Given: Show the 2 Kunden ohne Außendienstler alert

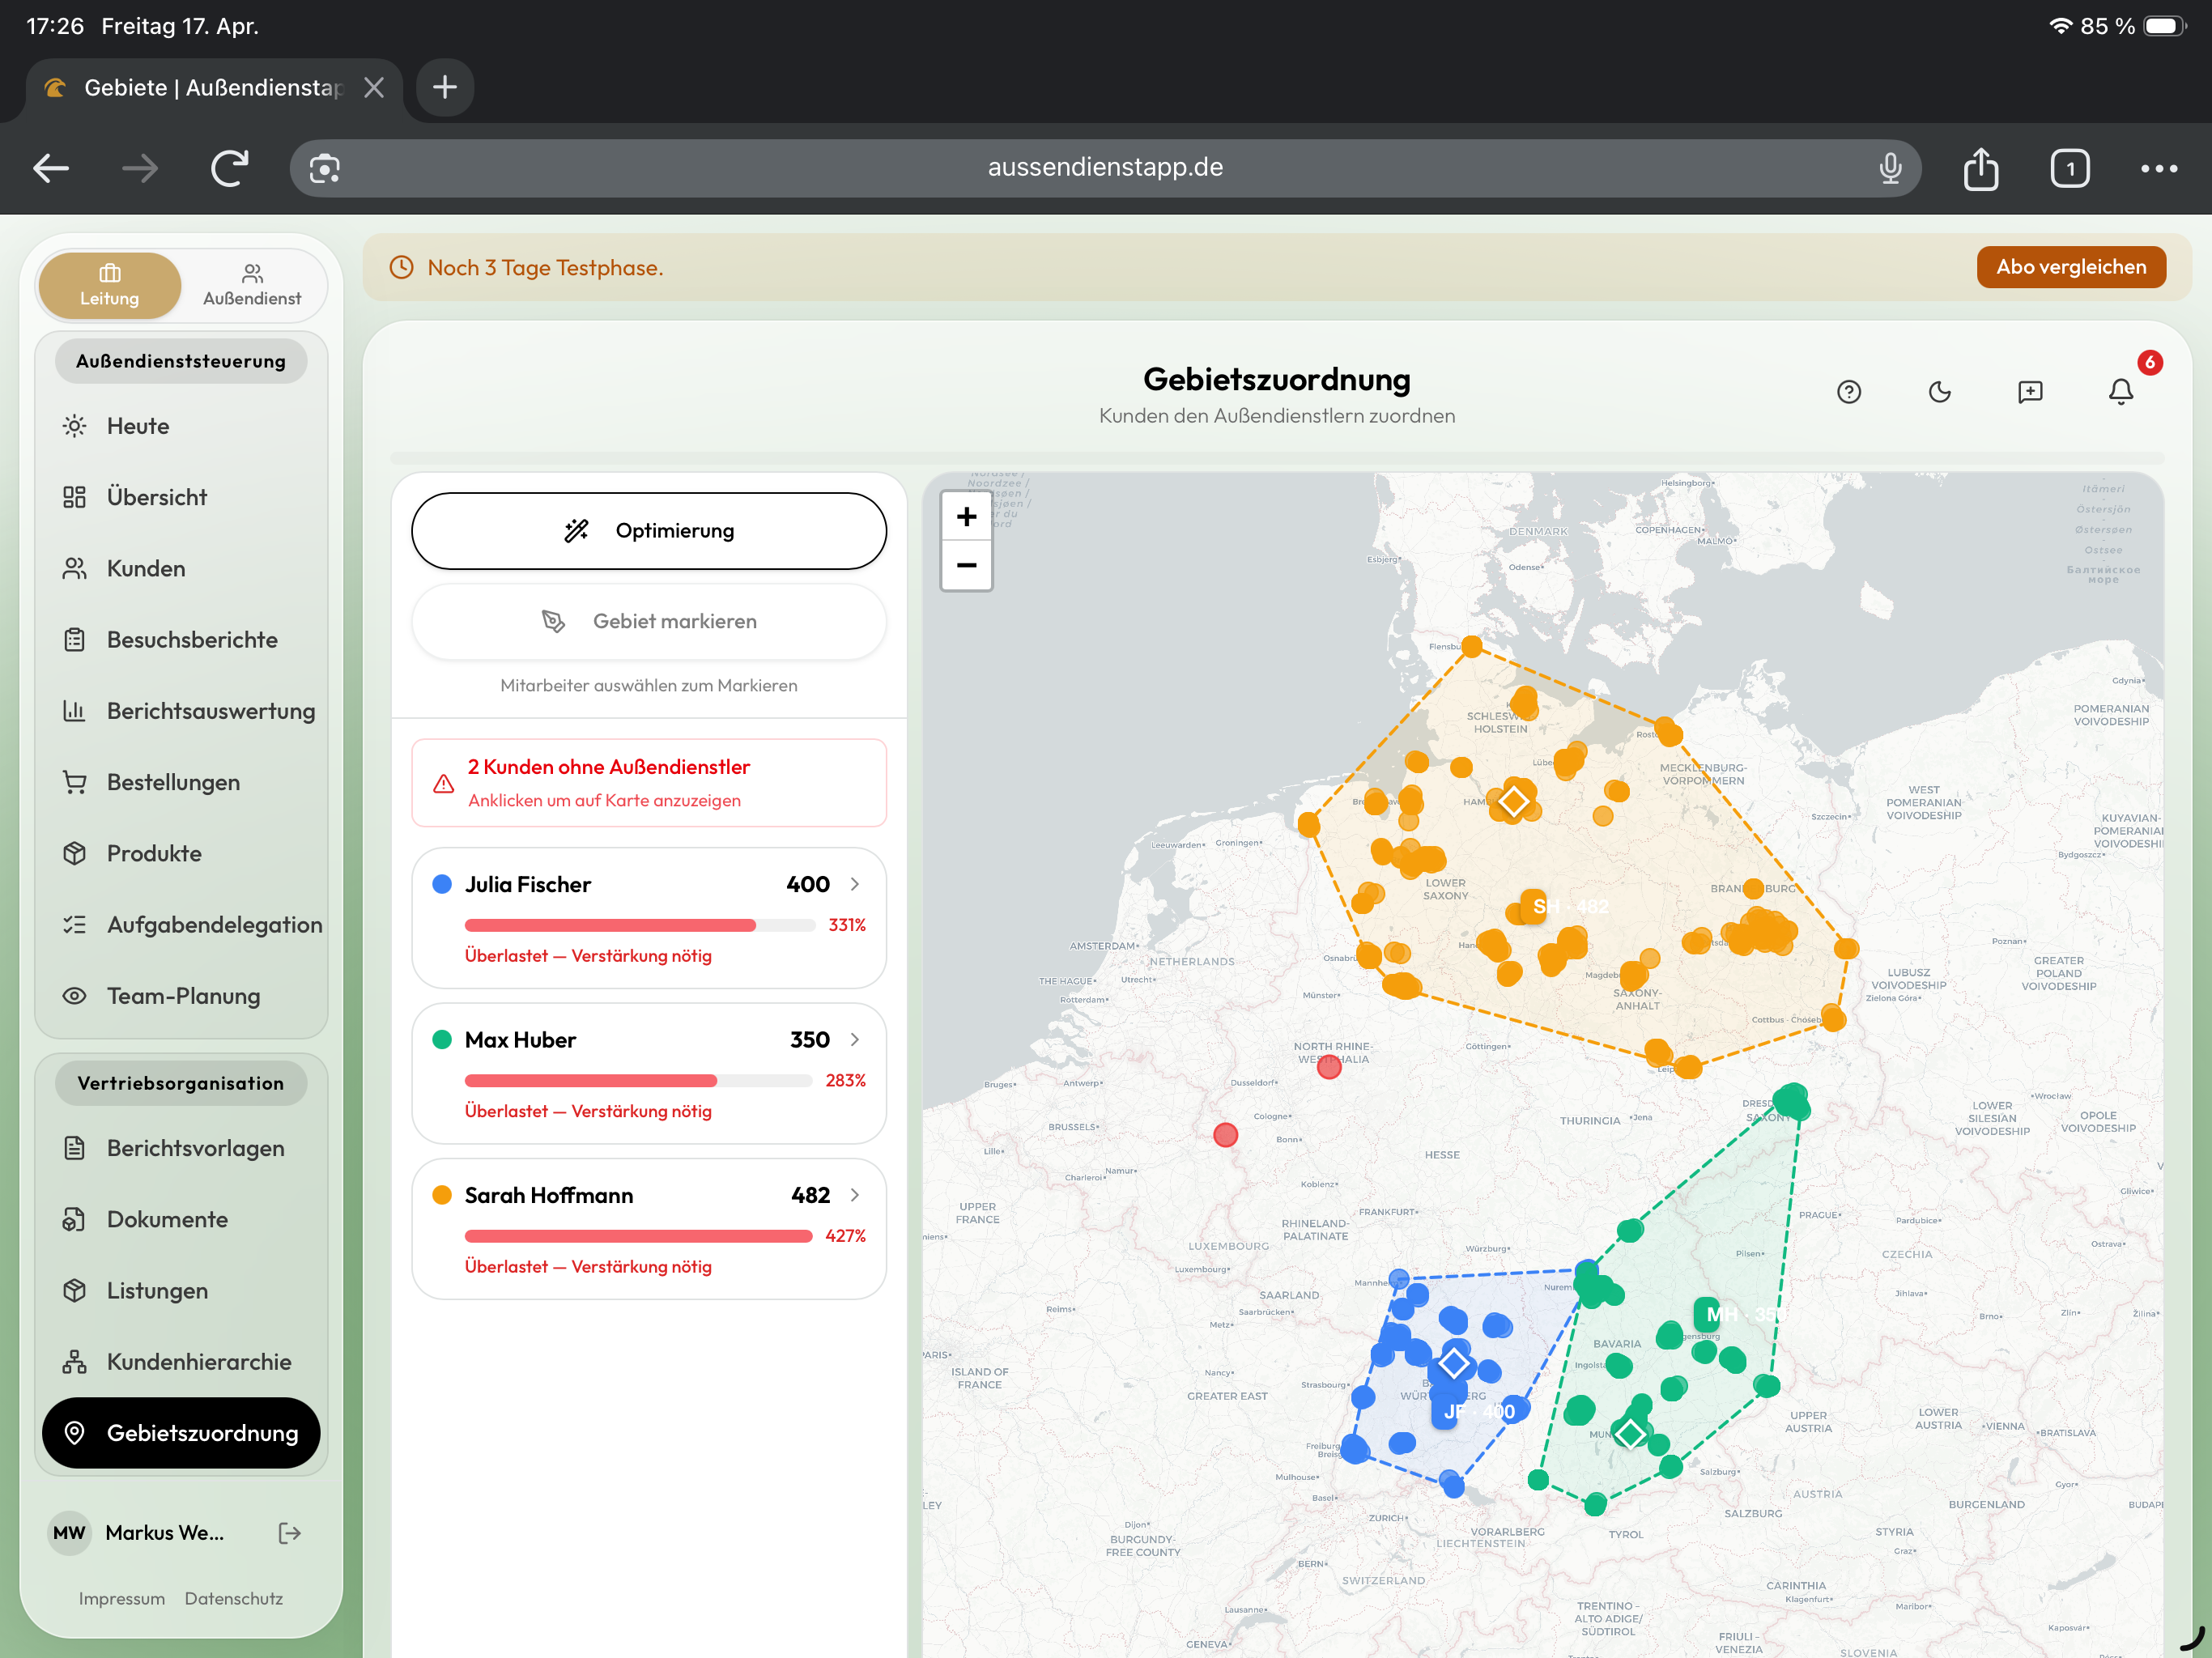Looking at the screenshot, I should 649,783.
